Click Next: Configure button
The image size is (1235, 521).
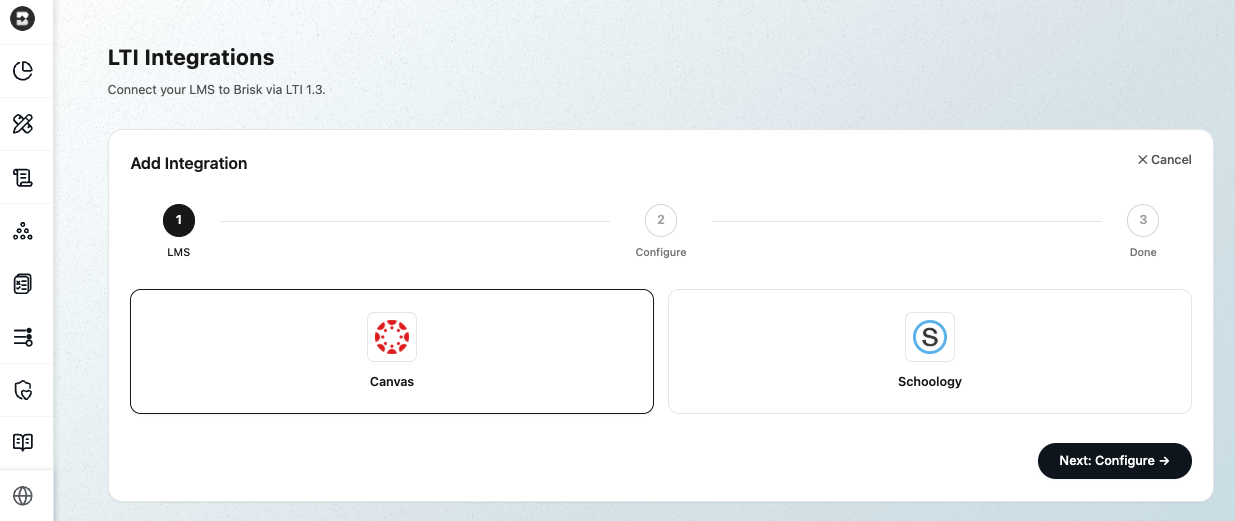pos(1115,461)
